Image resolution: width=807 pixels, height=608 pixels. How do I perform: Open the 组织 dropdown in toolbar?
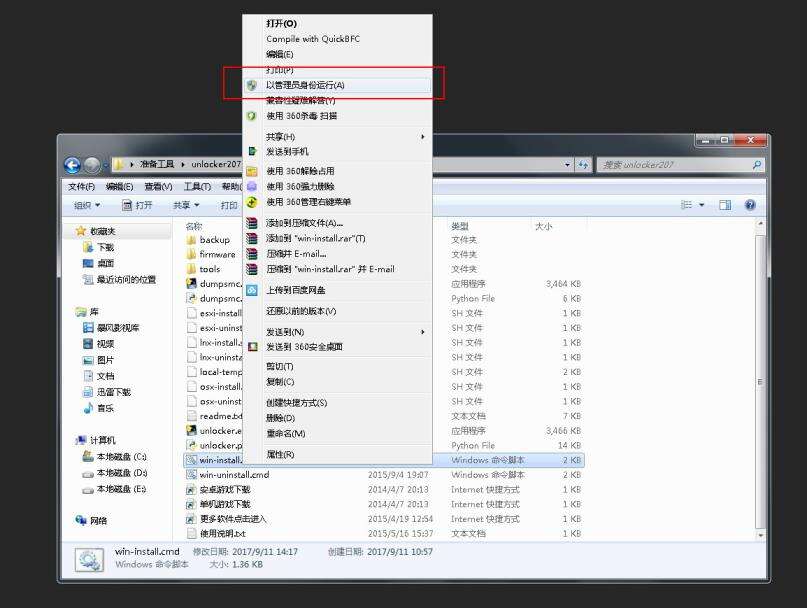tap(86, 205)
